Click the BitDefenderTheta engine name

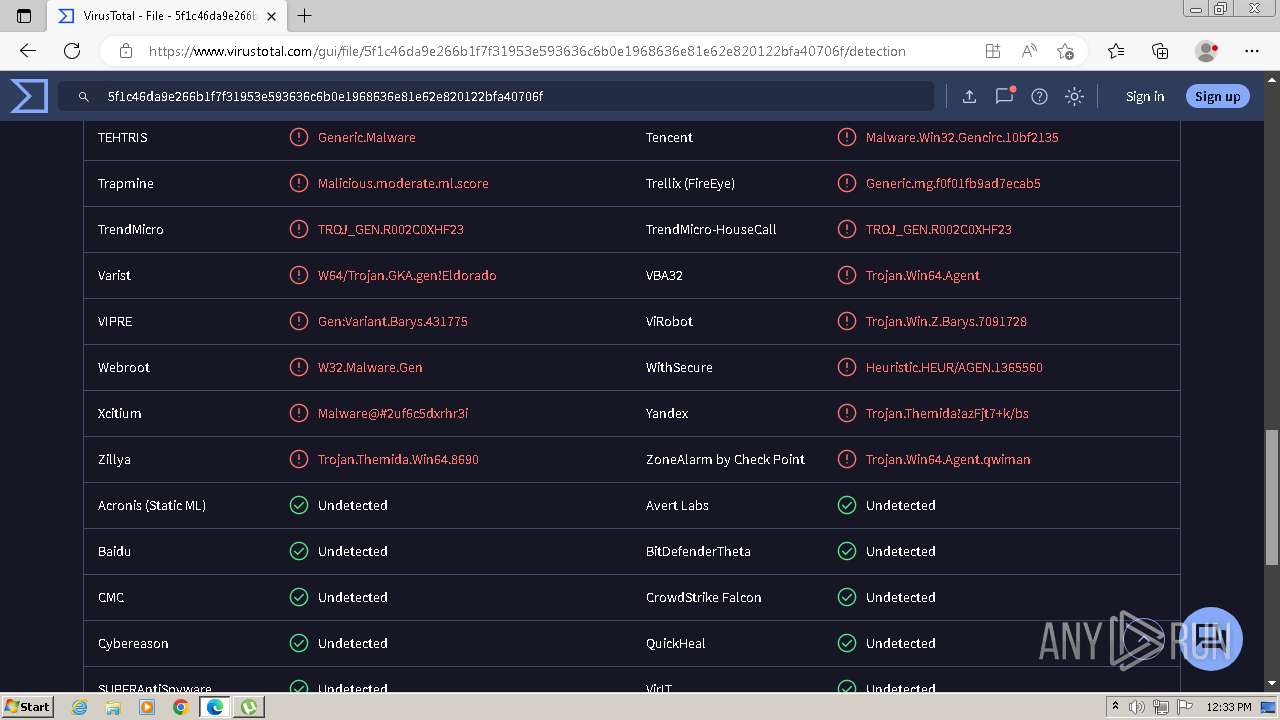pyautogui.click(x=698, y=551)
